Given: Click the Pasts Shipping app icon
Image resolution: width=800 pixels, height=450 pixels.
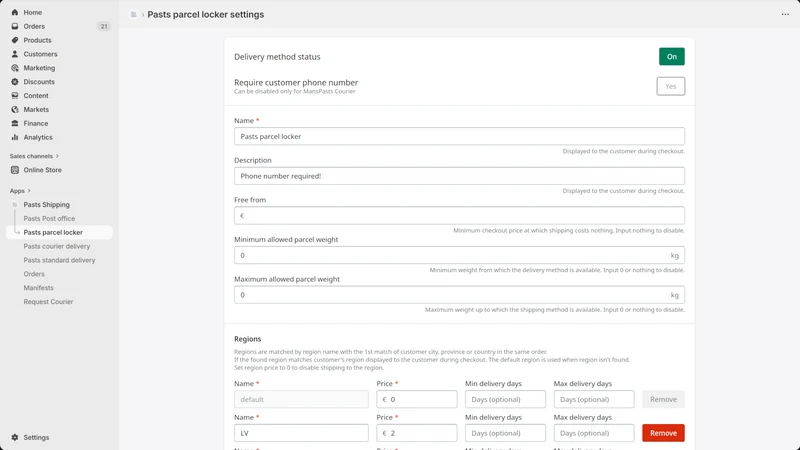Looking at the screenshot, I should 15,205.
